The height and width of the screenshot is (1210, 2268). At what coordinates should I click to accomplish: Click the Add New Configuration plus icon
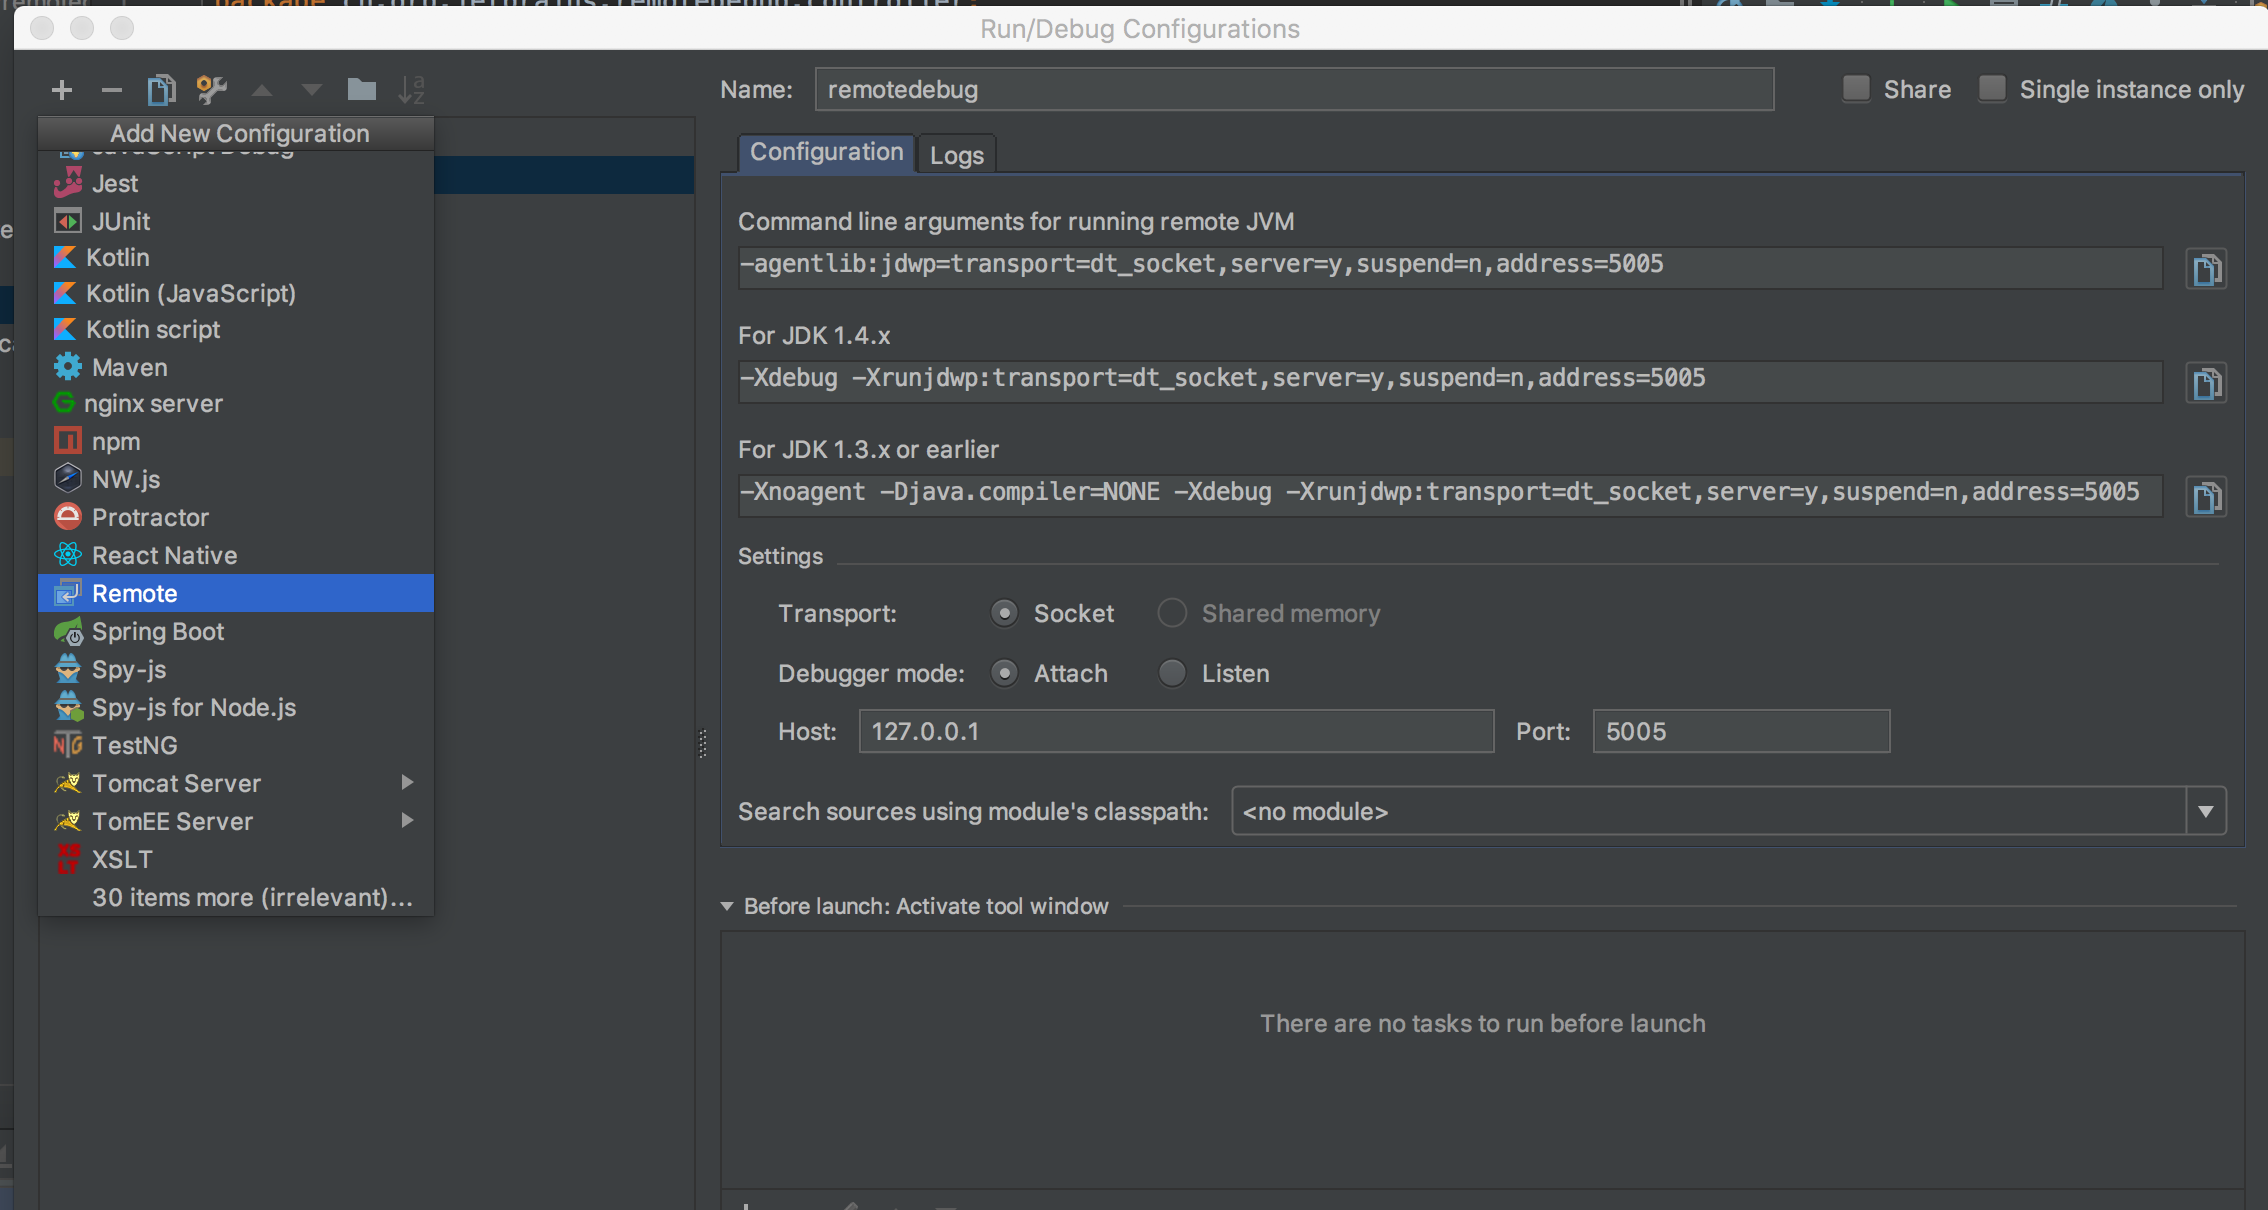(x=62, y=90)
